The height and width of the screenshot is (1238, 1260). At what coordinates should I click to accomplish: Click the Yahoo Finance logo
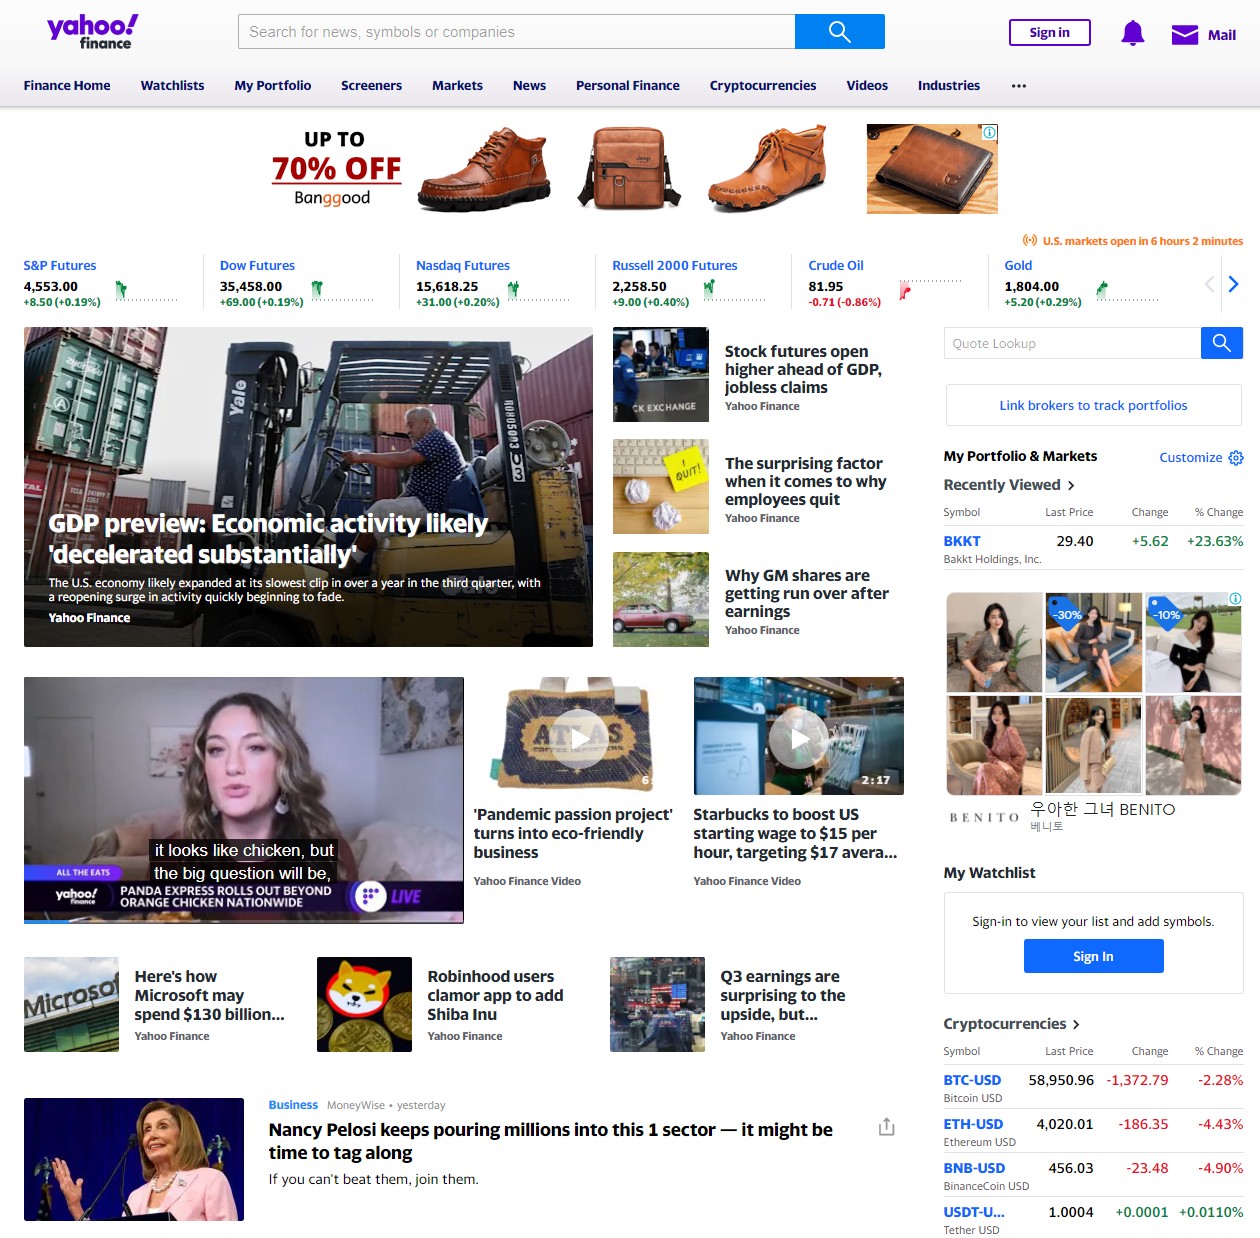coord(92,32)
